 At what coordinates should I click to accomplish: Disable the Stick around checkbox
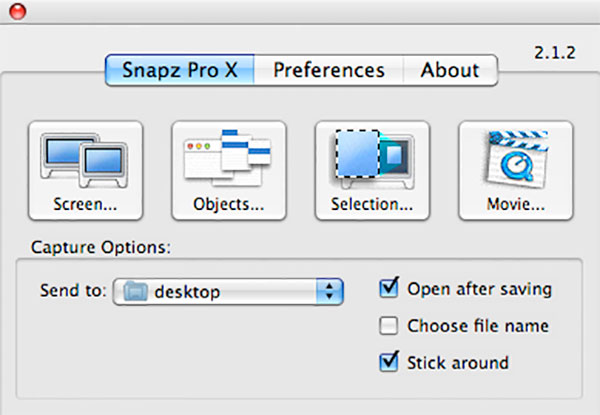pyautogui.click(x=389, y=362)
